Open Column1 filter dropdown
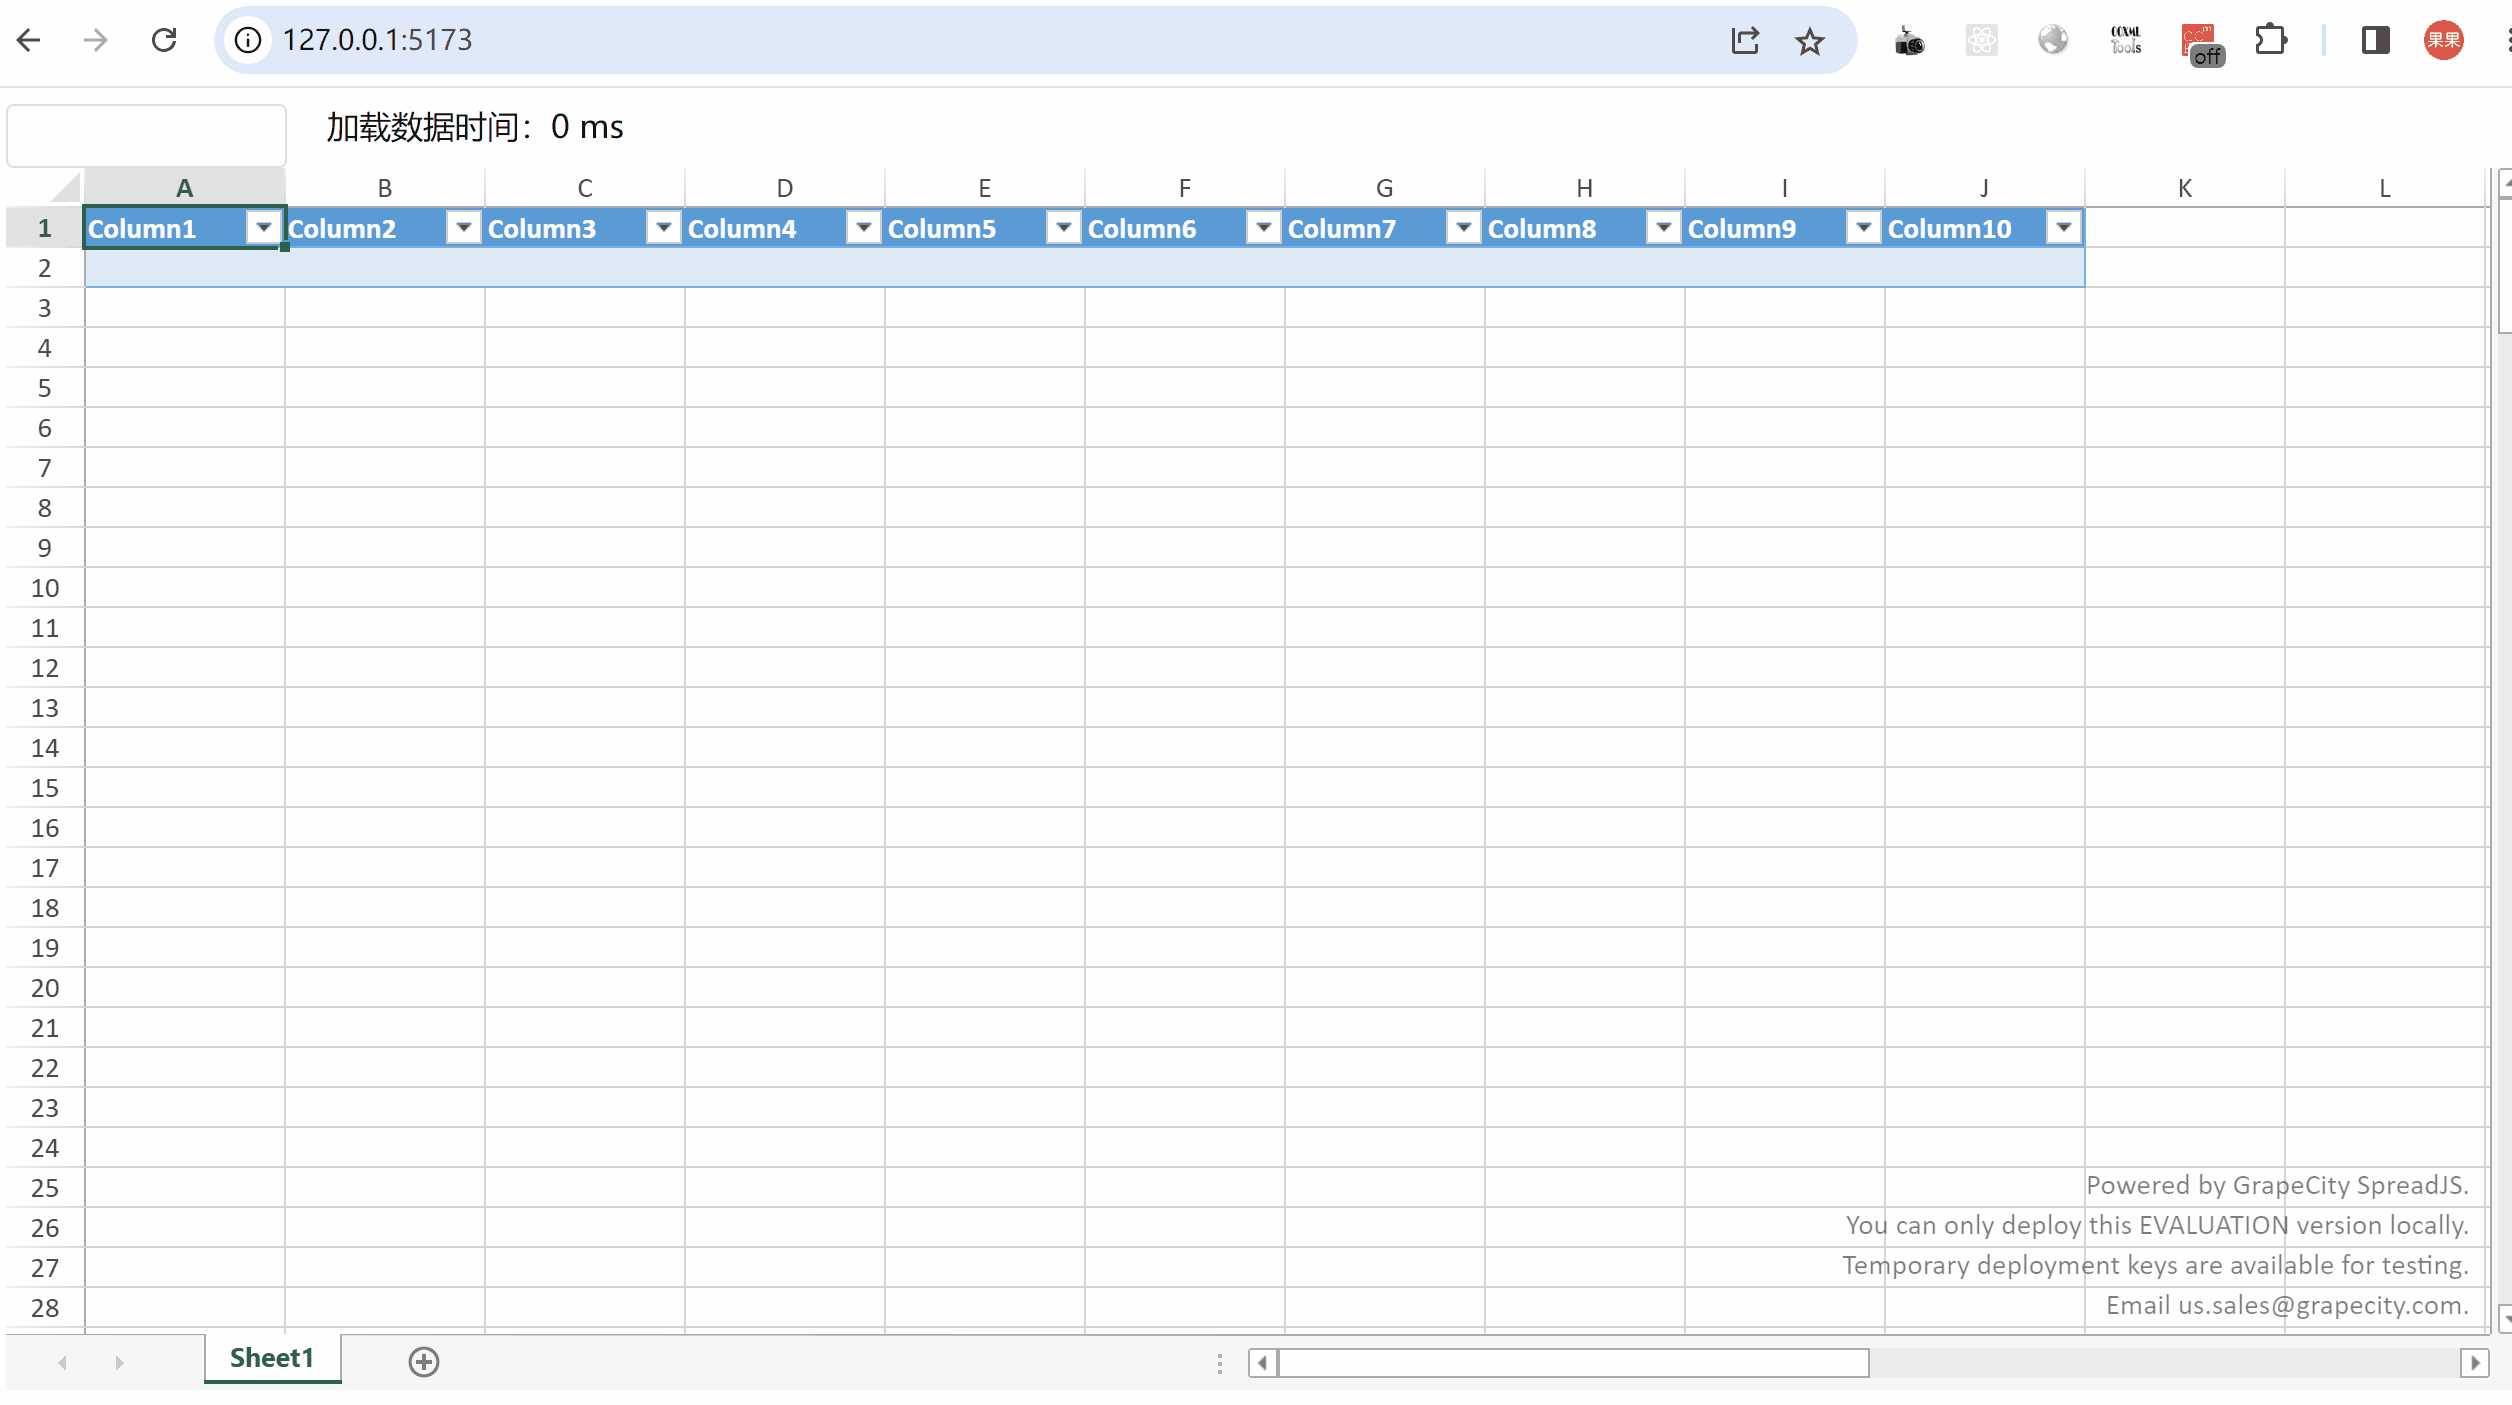This screenshot has width=2512, height=1405. [x=264, y=228]
